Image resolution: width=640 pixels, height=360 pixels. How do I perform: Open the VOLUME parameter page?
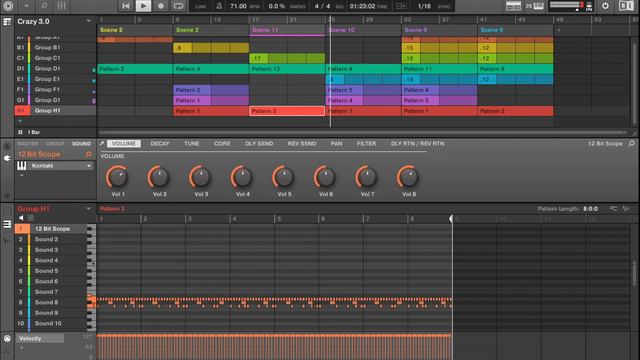(x=124, y=144)
